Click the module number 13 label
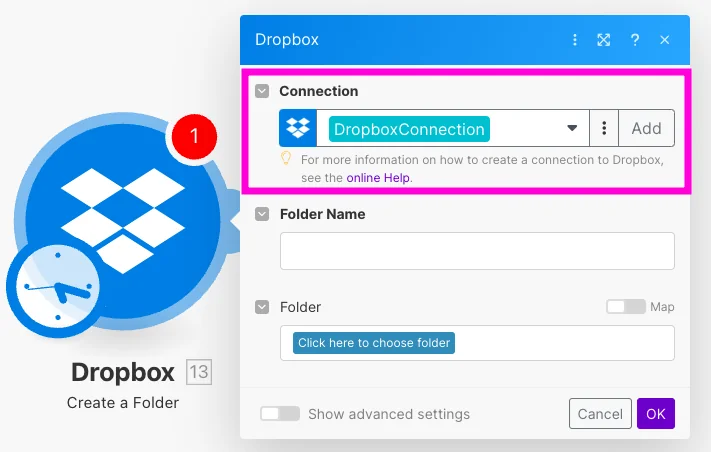Screen dimensions: 711x452 [x=199, y=372]
